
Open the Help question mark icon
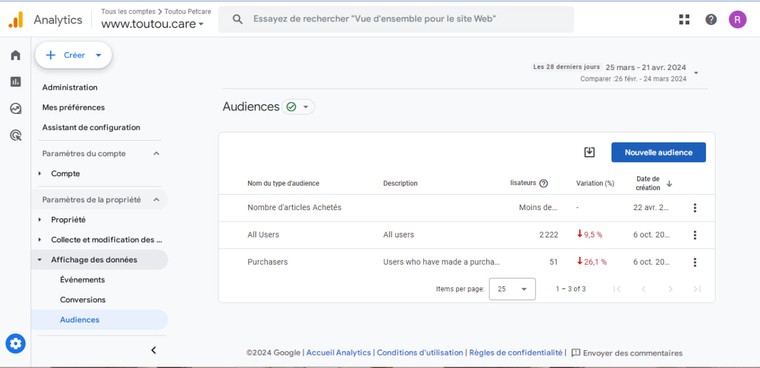point(711,19)
